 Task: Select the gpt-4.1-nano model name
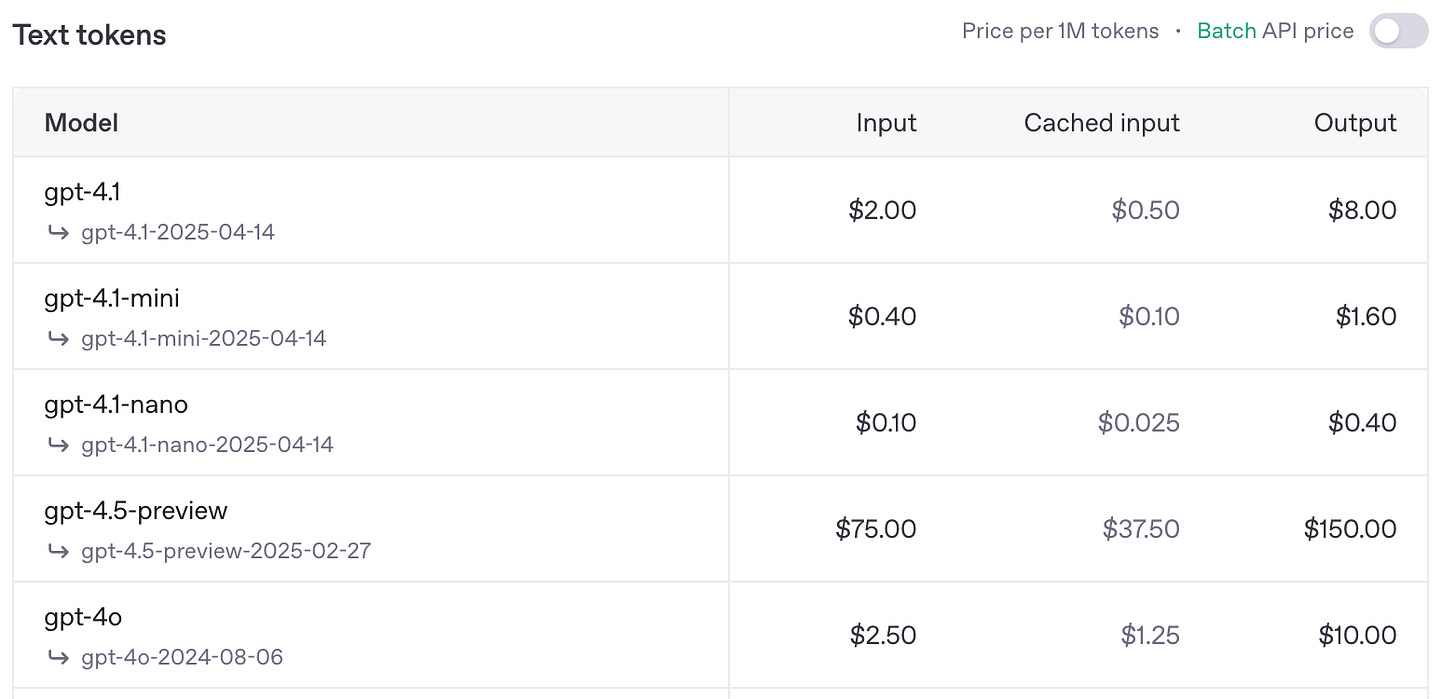click(116, 404)
